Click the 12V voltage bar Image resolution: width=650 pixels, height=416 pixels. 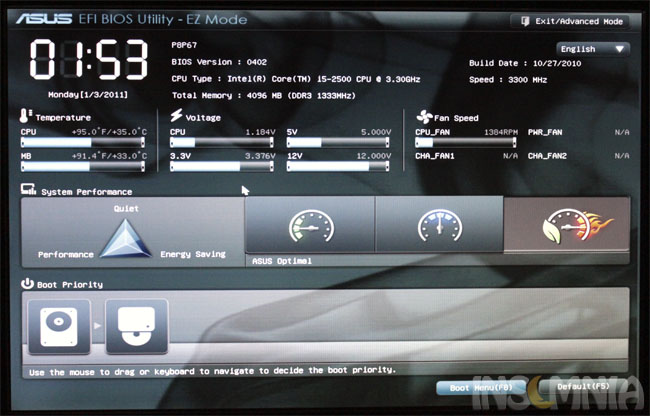(338, 167)
